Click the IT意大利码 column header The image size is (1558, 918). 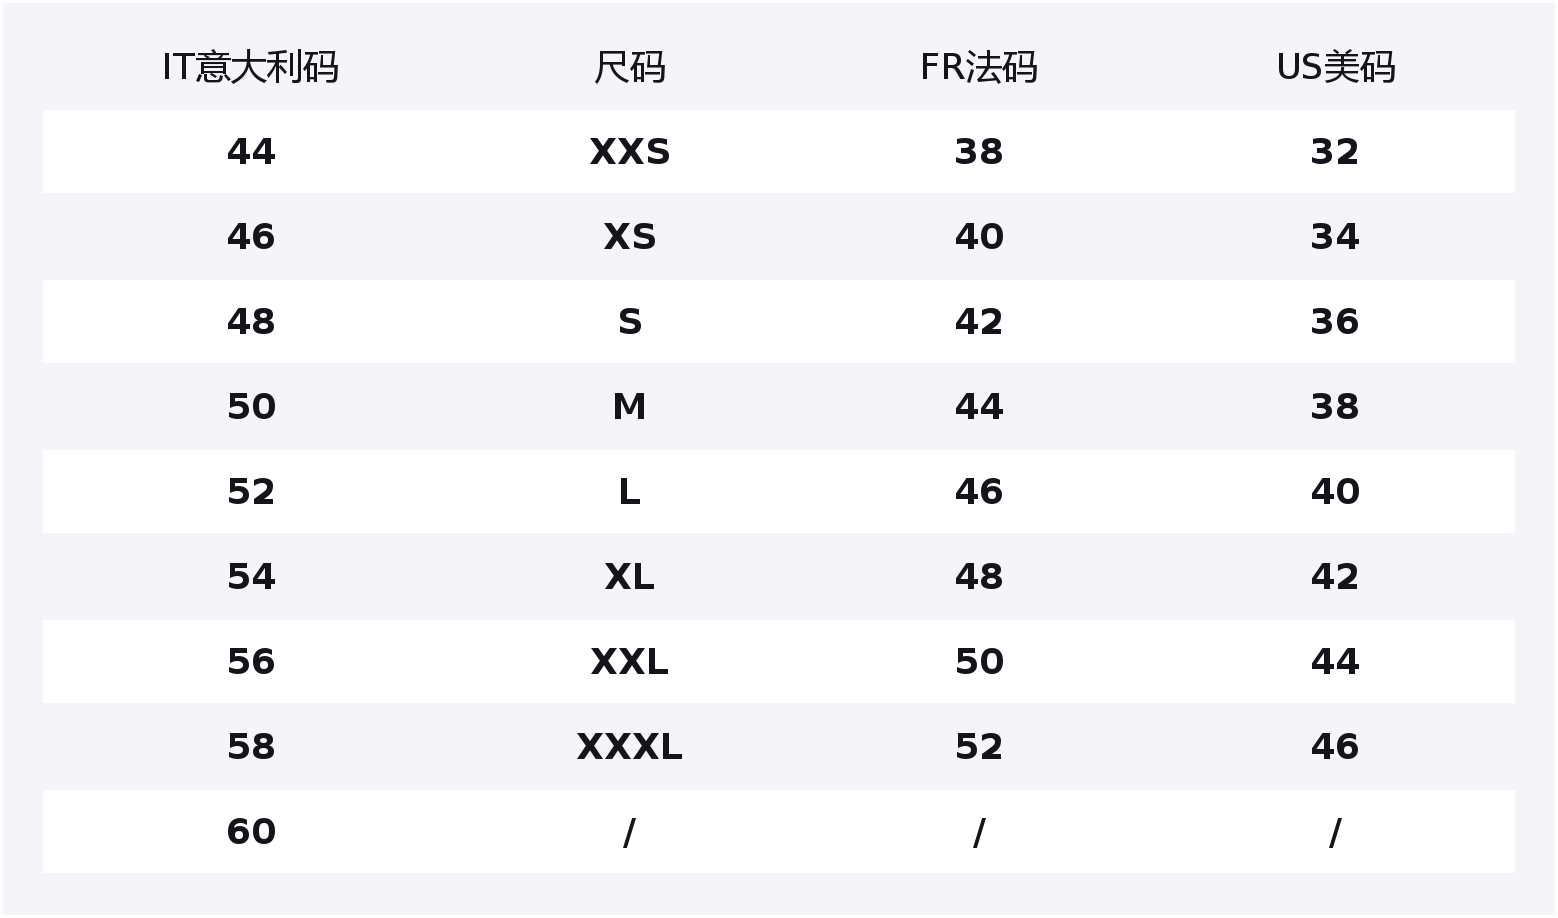tap(250, 67)
